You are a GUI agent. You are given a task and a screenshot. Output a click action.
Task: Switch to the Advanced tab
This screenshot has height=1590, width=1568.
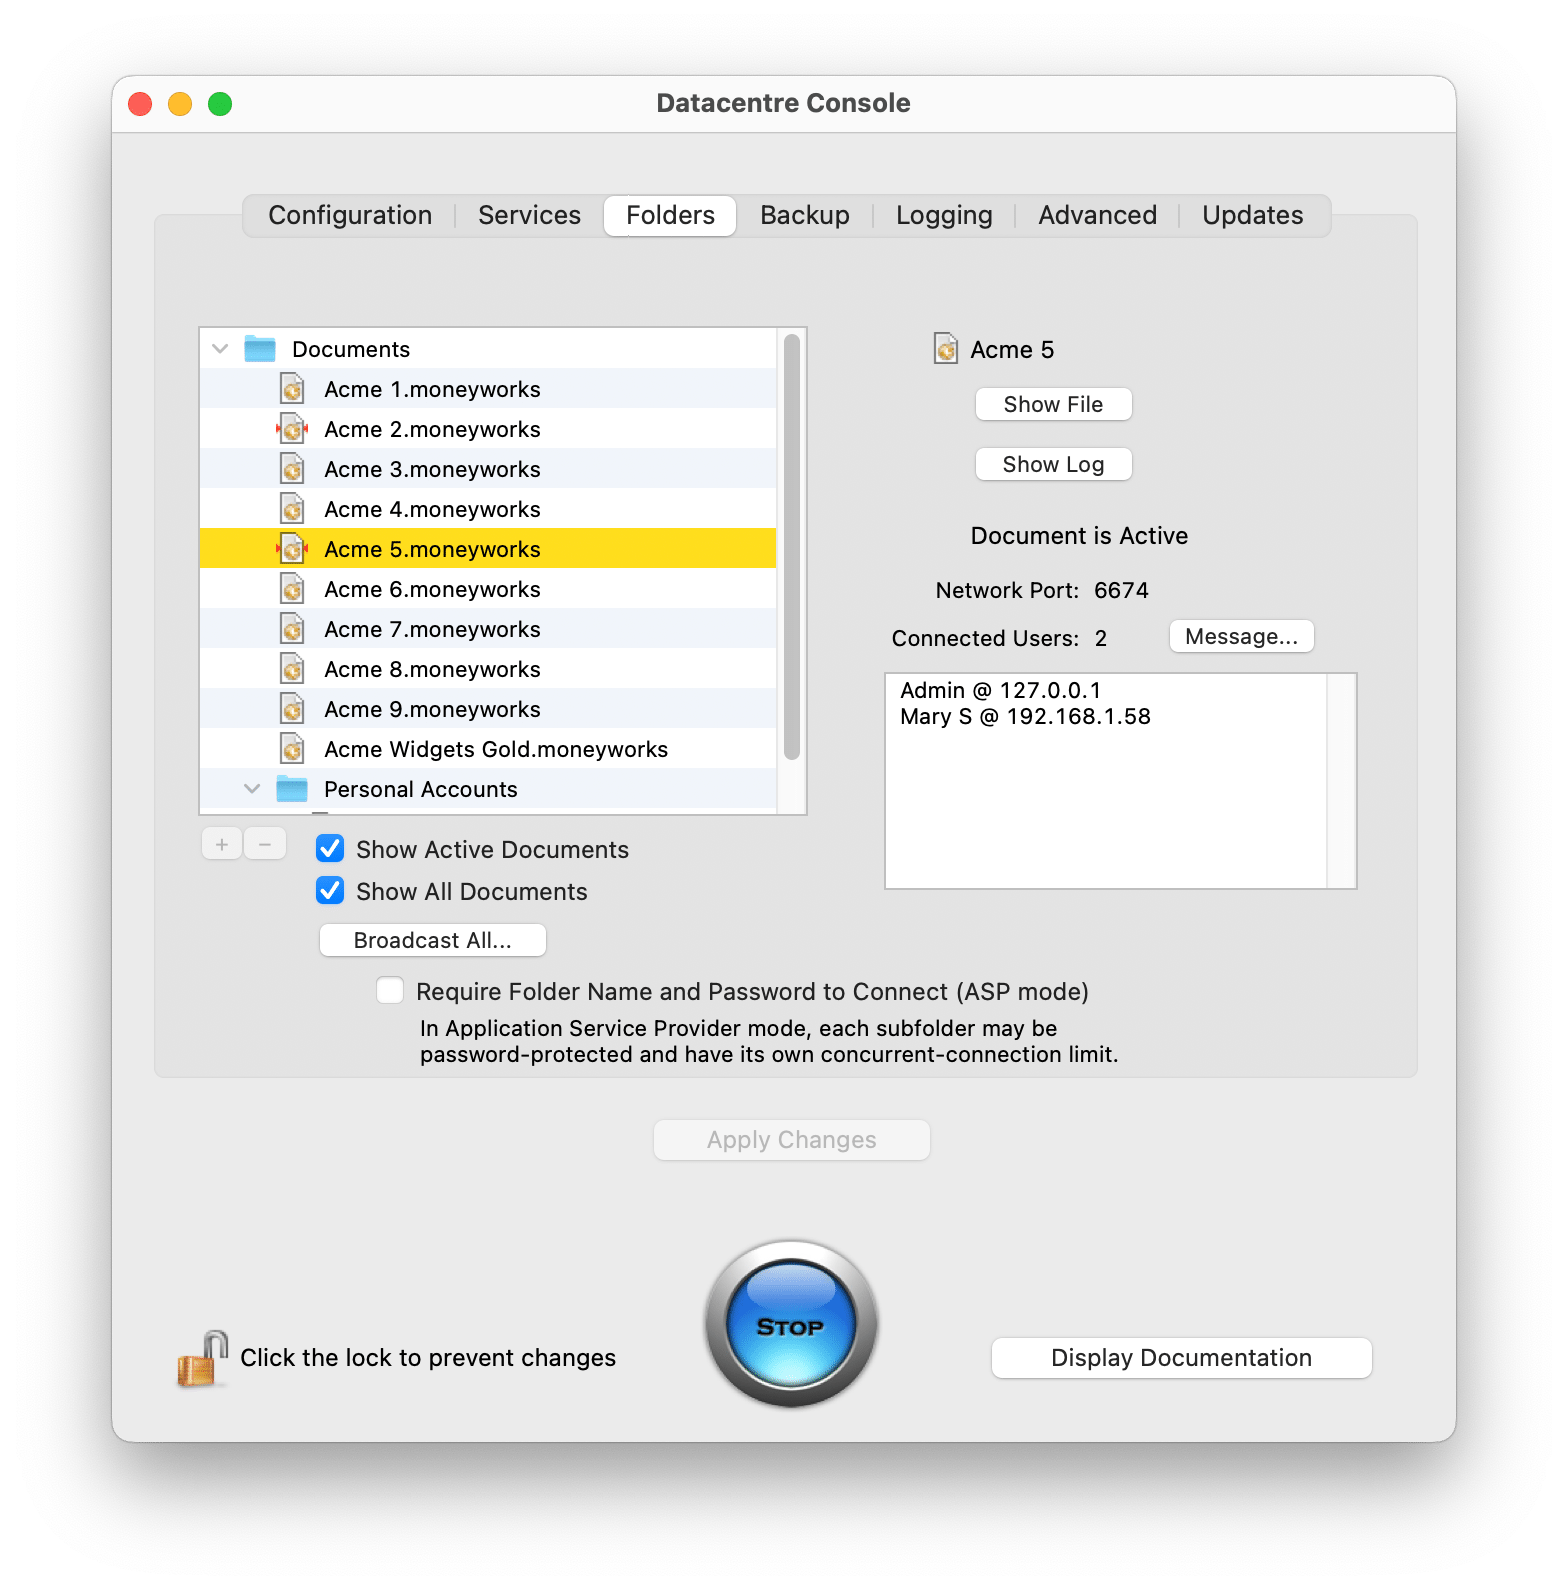pos(1097,215)
